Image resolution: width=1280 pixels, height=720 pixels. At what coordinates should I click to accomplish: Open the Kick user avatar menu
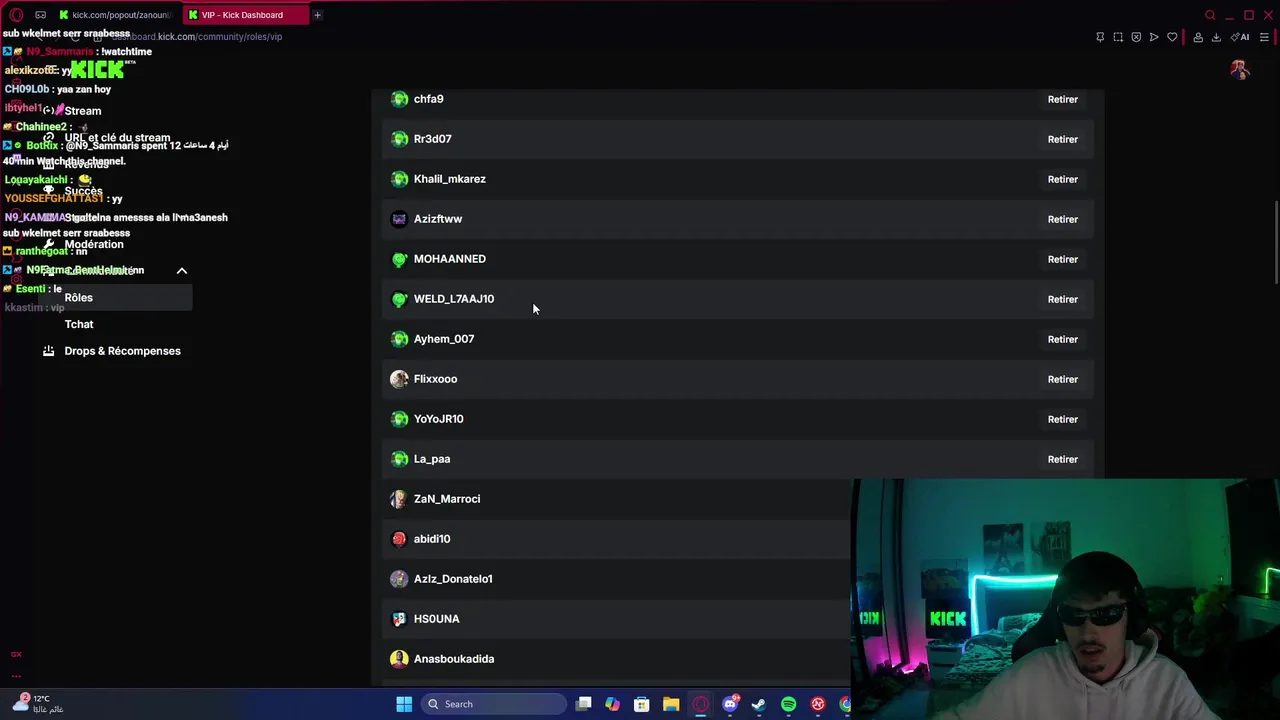[1240, 70]
